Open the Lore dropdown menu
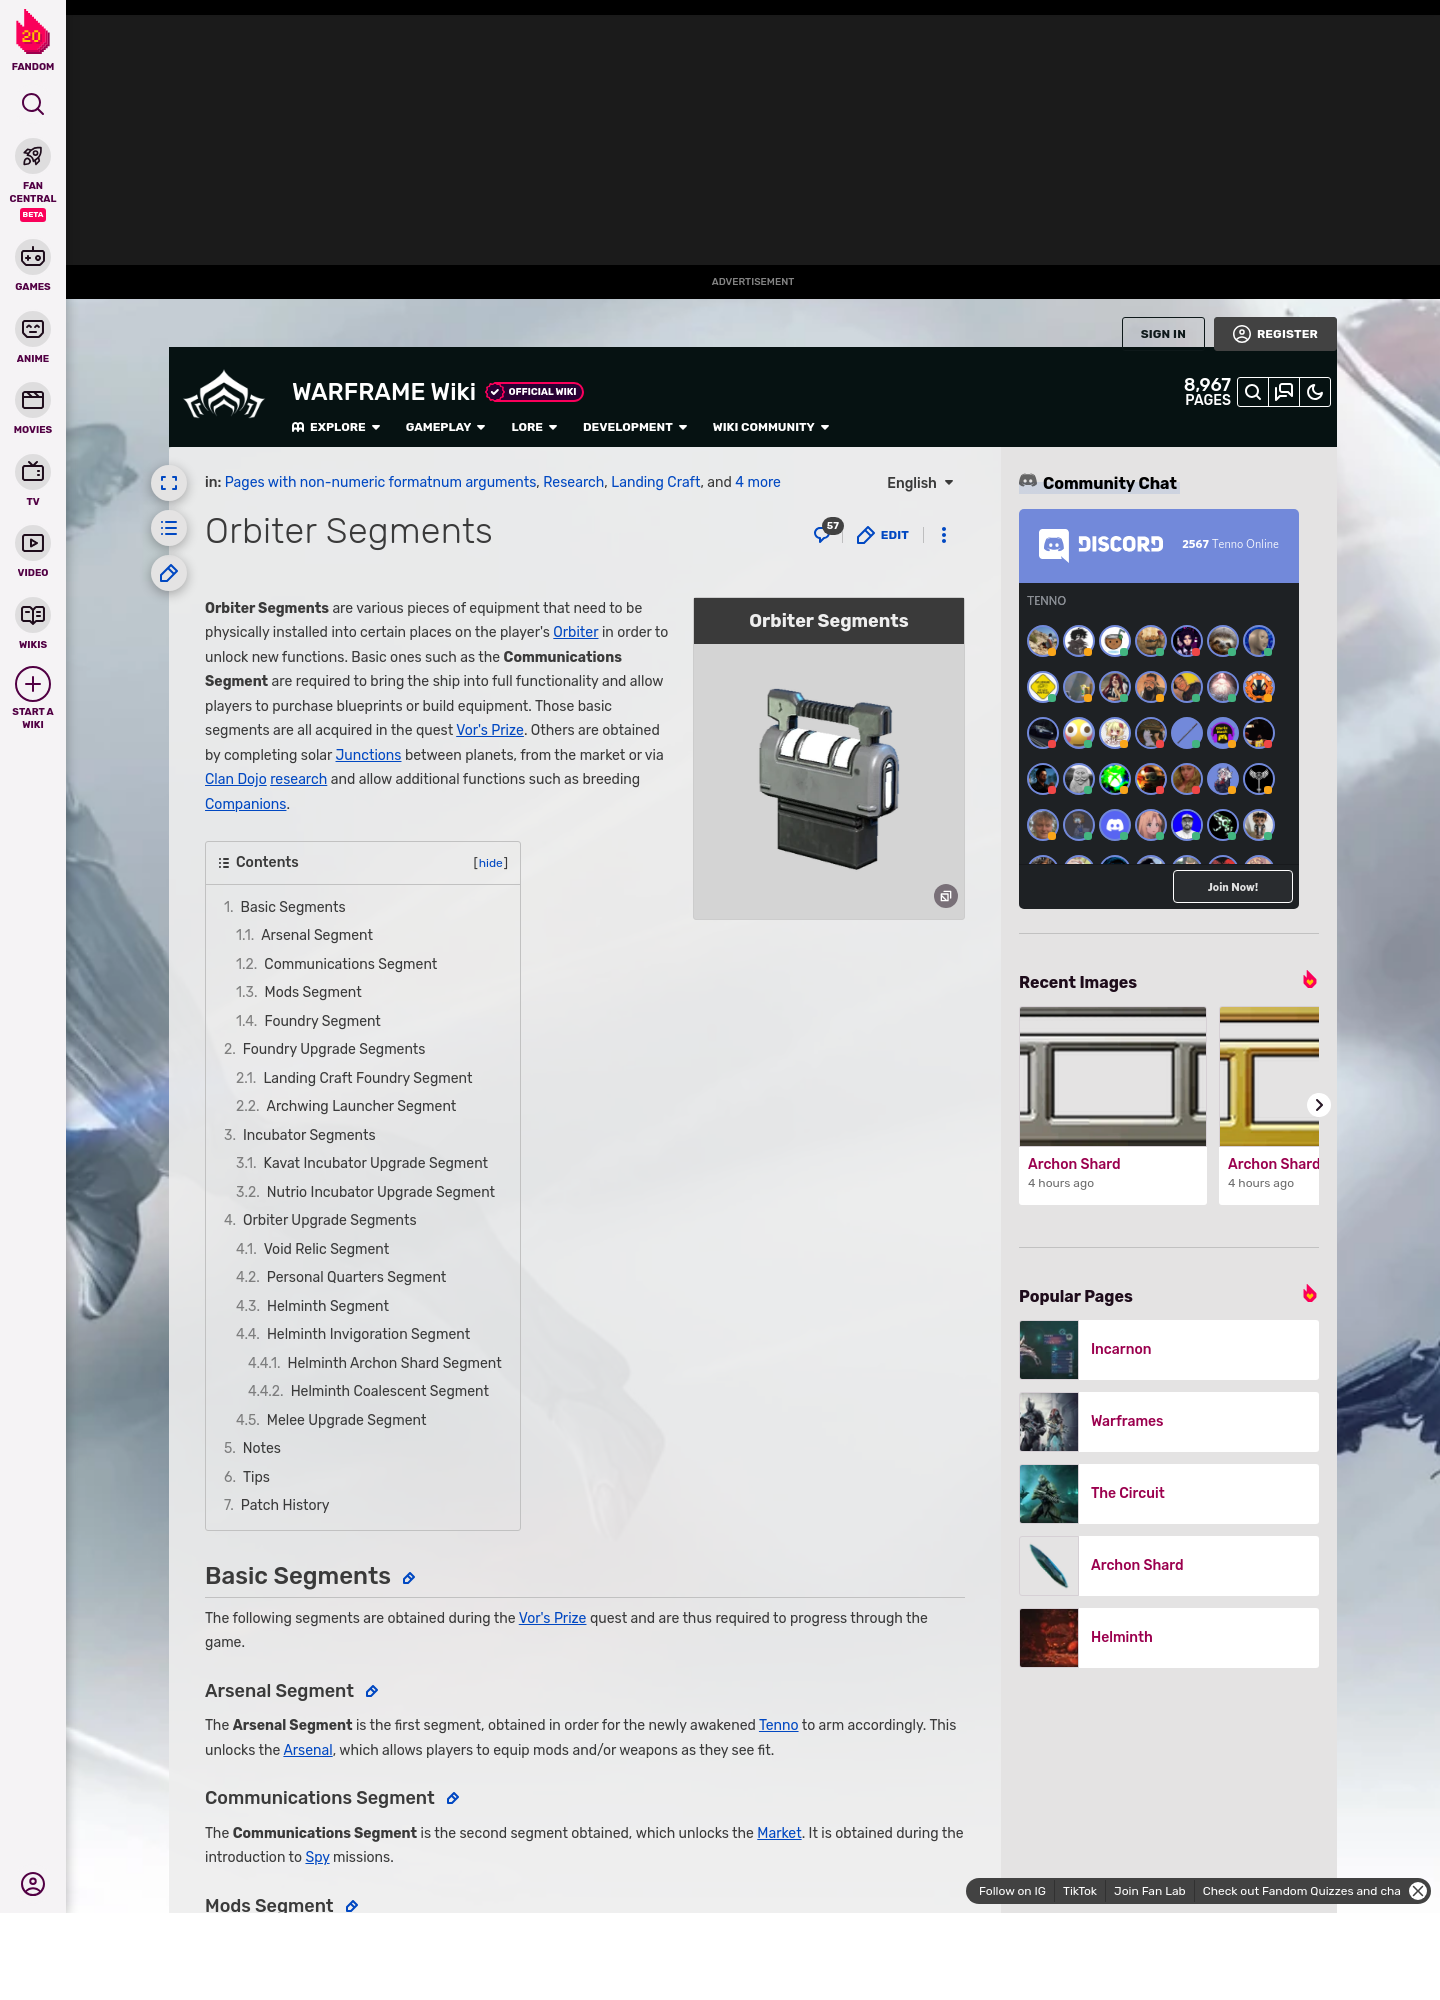This screenshot has width=1440, height=2000. 534,427
